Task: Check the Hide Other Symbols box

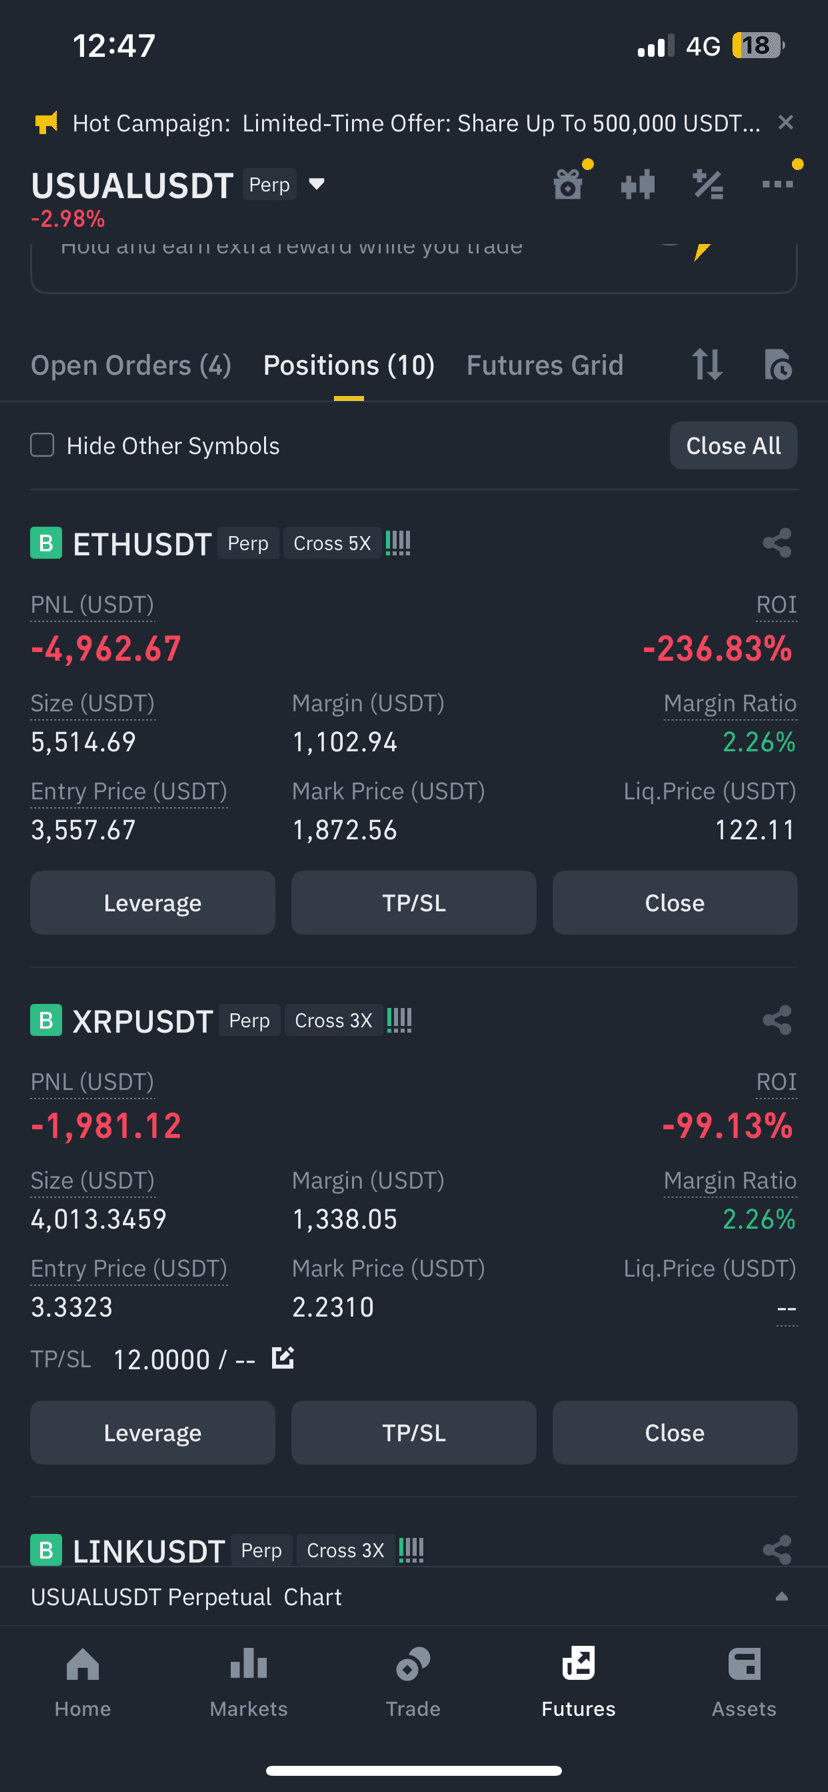Action: point(42,445)
